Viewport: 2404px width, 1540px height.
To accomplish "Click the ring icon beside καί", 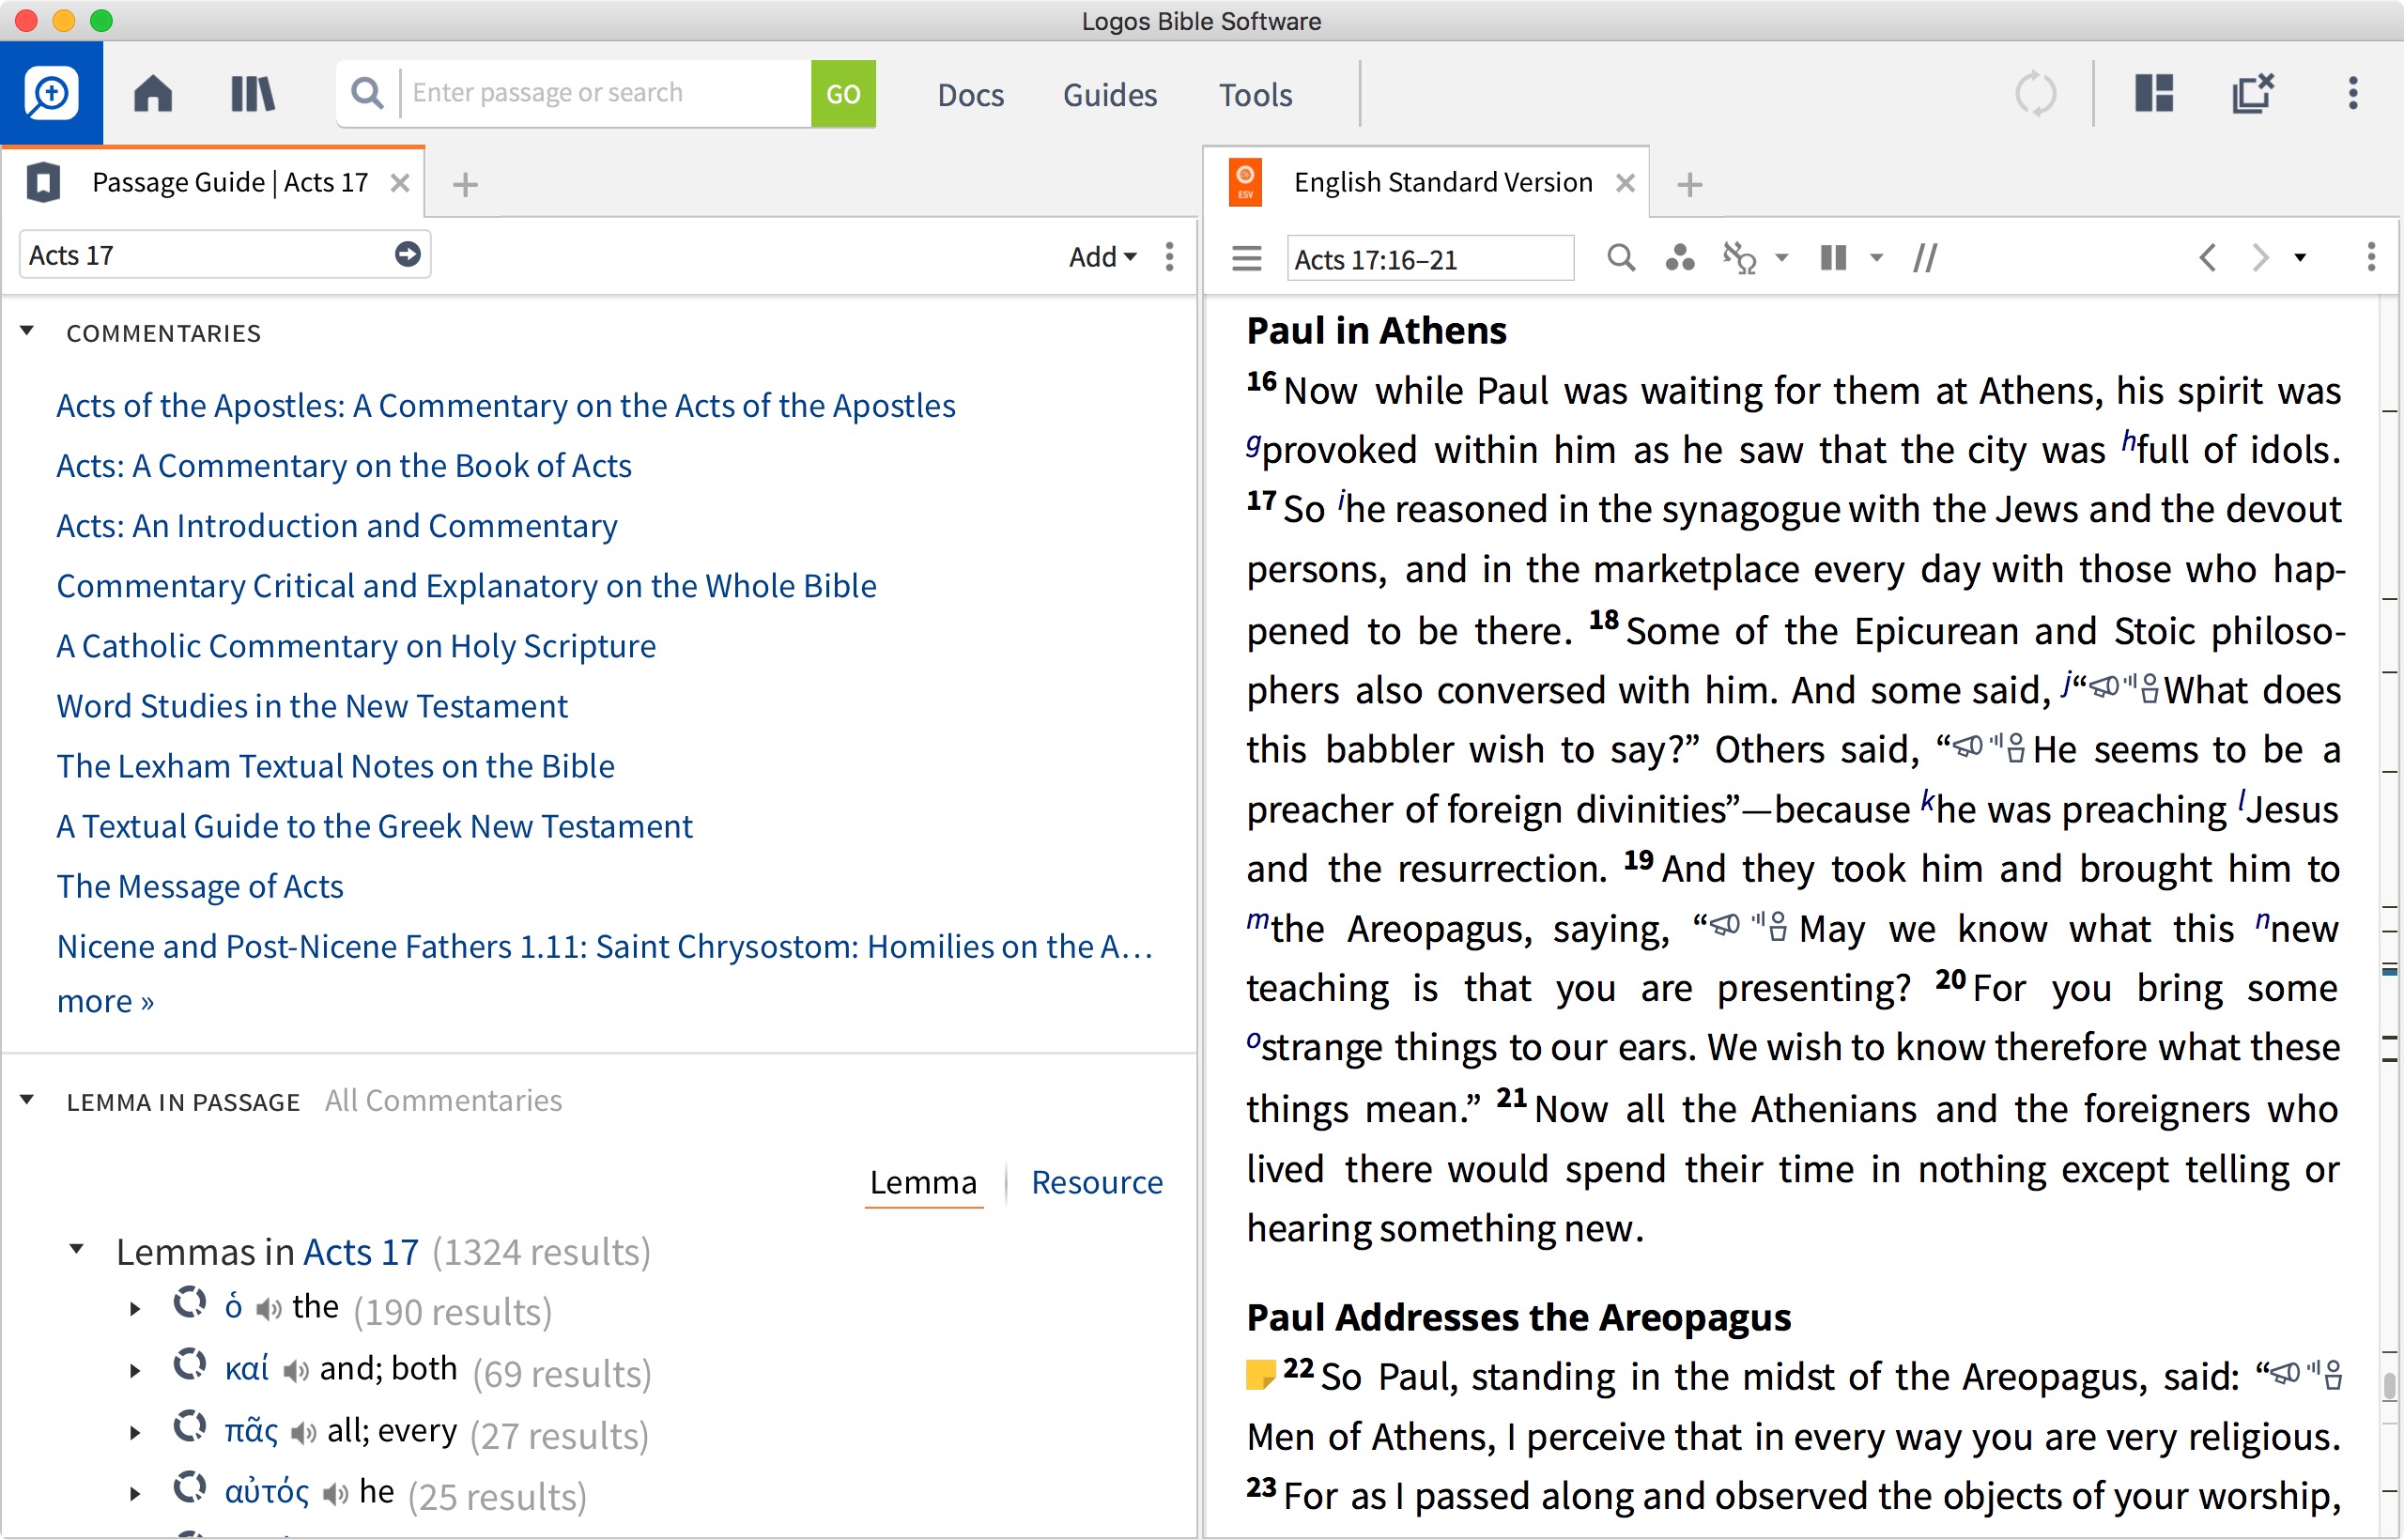I will tap(190, 1365).
